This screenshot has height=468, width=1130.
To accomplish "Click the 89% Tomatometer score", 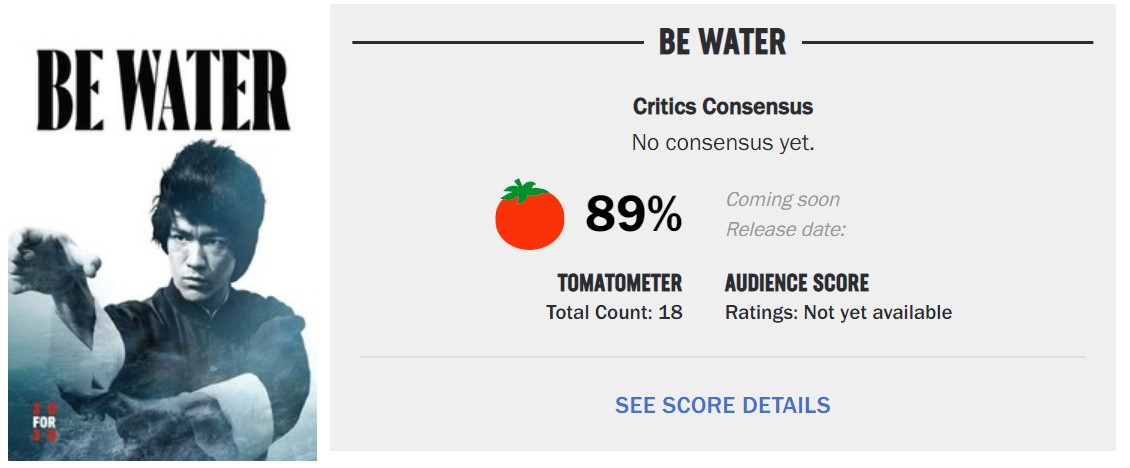I will pyautogui.click(x=633, y=214).
